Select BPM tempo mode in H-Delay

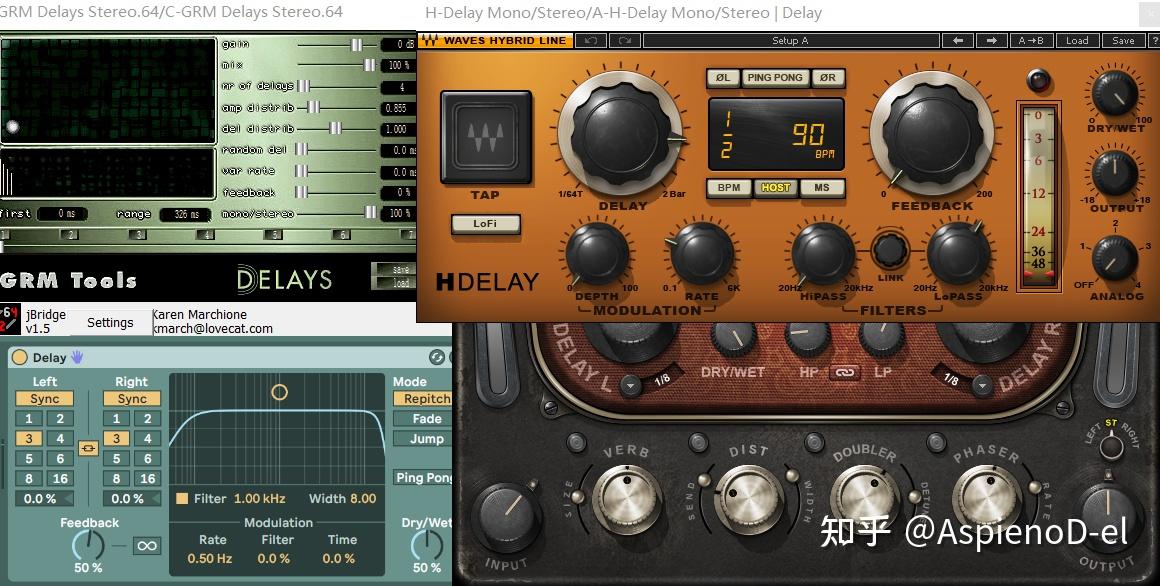point(729,187)
